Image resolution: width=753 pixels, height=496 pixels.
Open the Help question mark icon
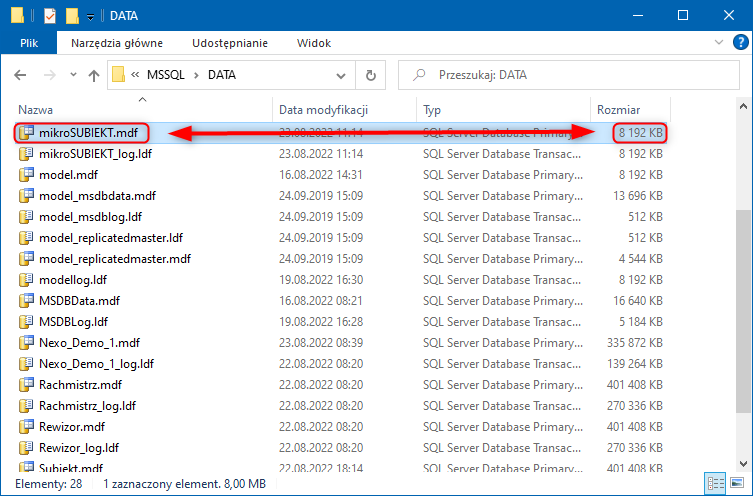click(x=740, y=43)
